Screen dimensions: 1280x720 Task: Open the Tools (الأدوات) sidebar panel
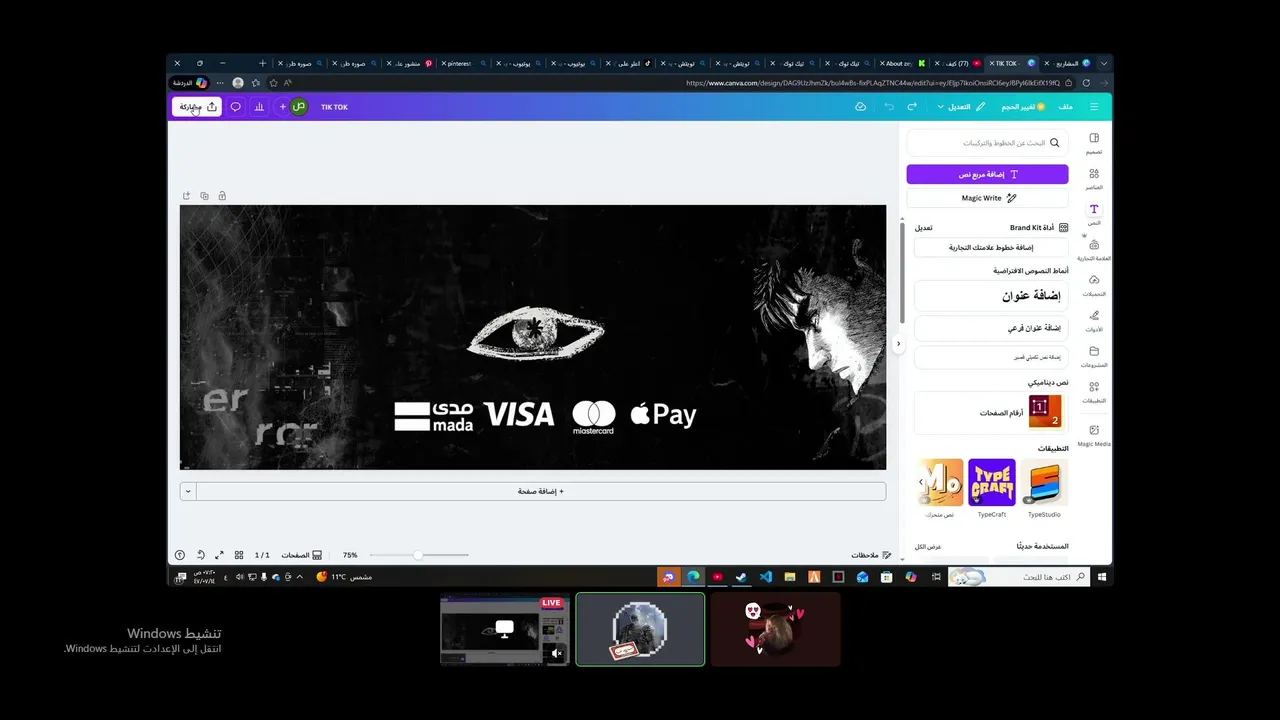tap(1094, 321)
